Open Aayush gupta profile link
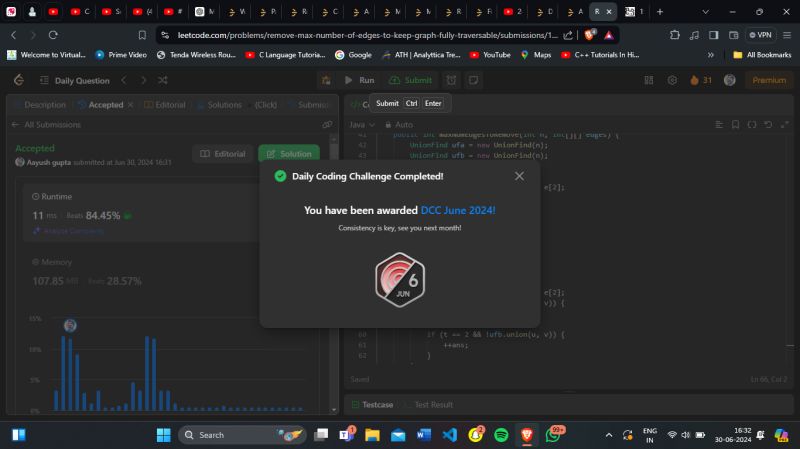 (48, 162)
